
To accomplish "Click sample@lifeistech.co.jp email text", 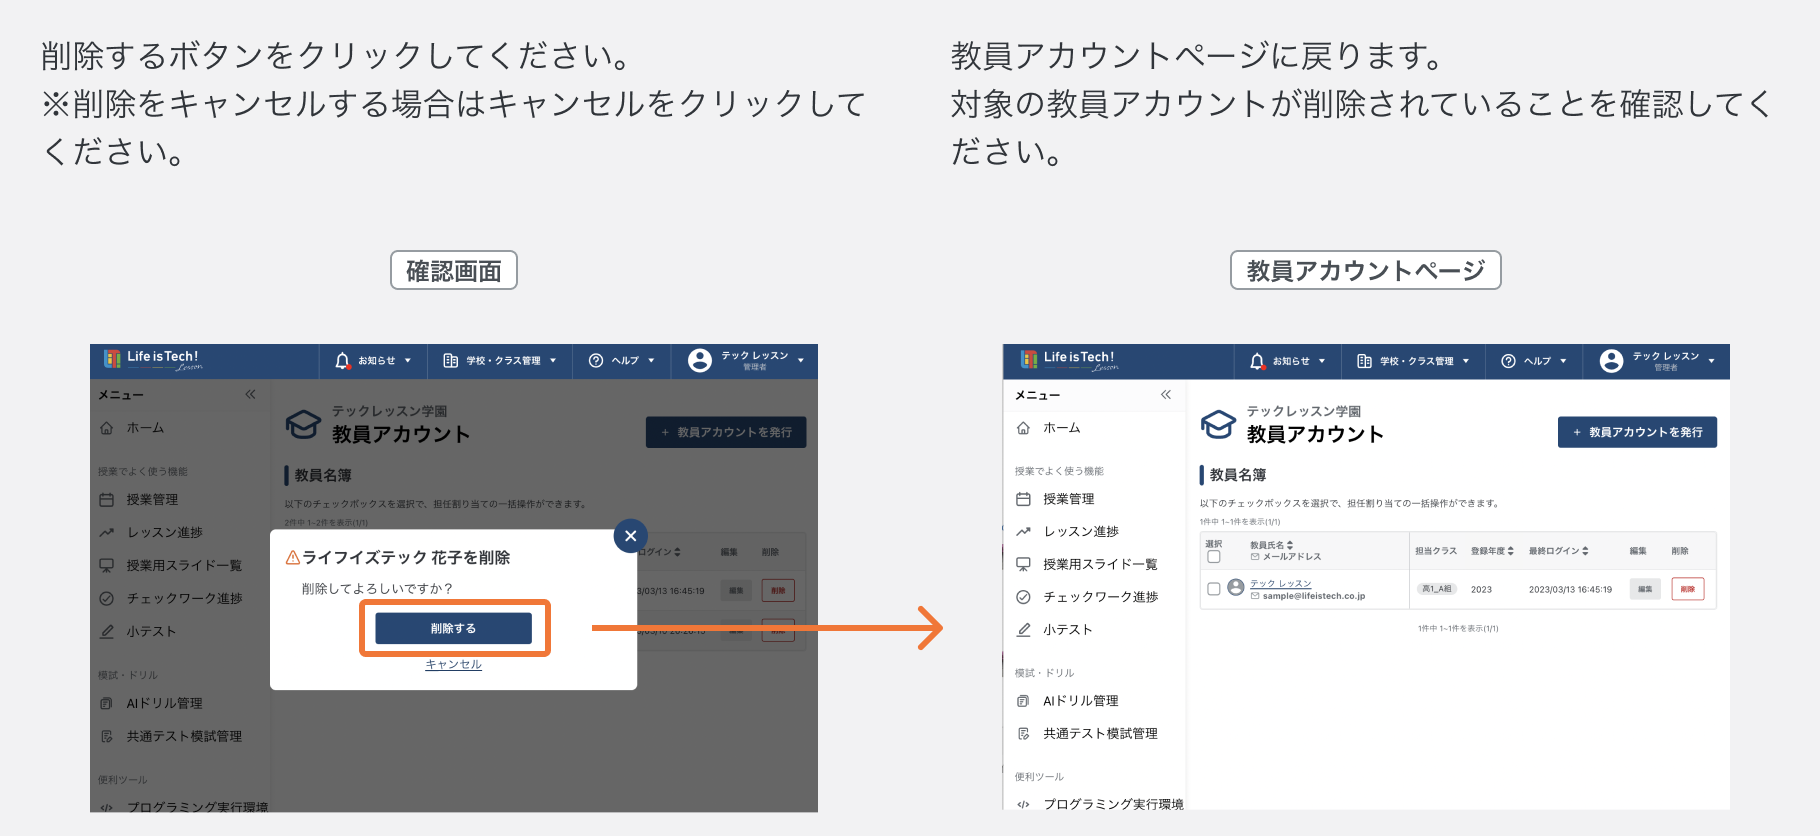I will pyautogui.click(x=1313, y=596).
